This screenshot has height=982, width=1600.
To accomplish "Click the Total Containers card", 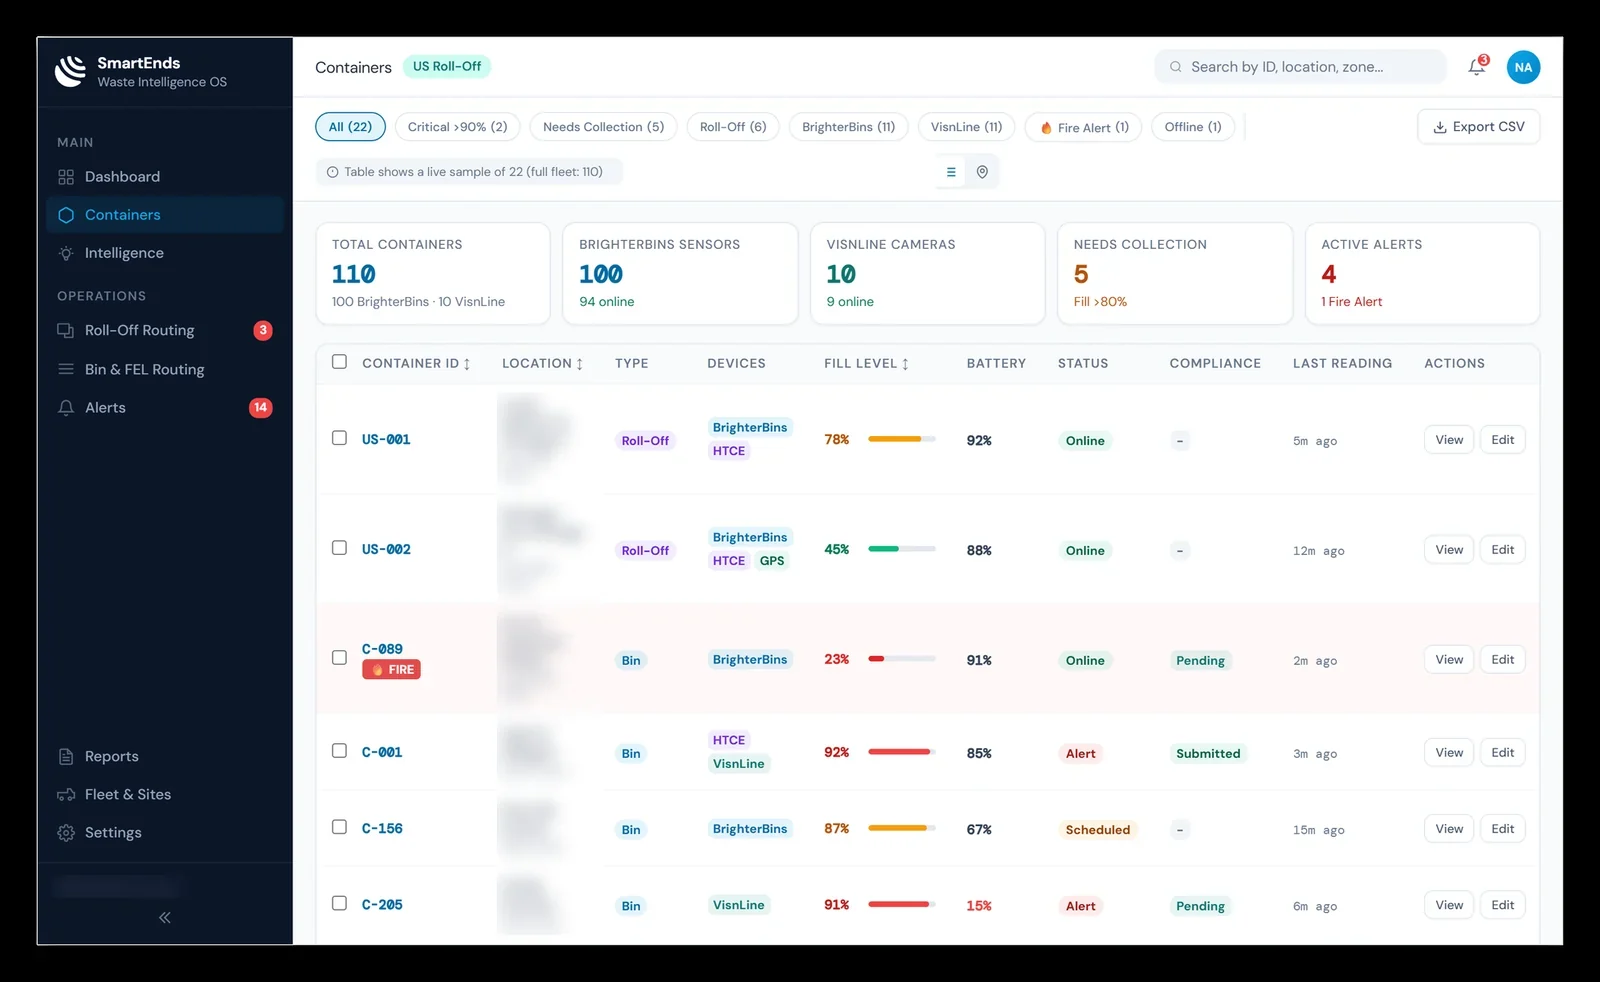I will [433, 273].
